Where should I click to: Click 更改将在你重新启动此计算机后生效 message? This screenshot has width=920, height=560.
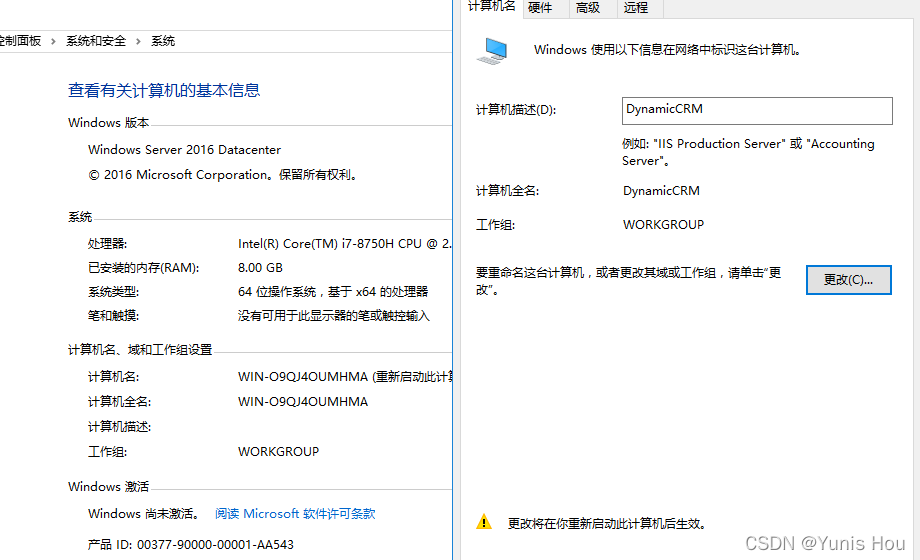click(x=607, y=524)
